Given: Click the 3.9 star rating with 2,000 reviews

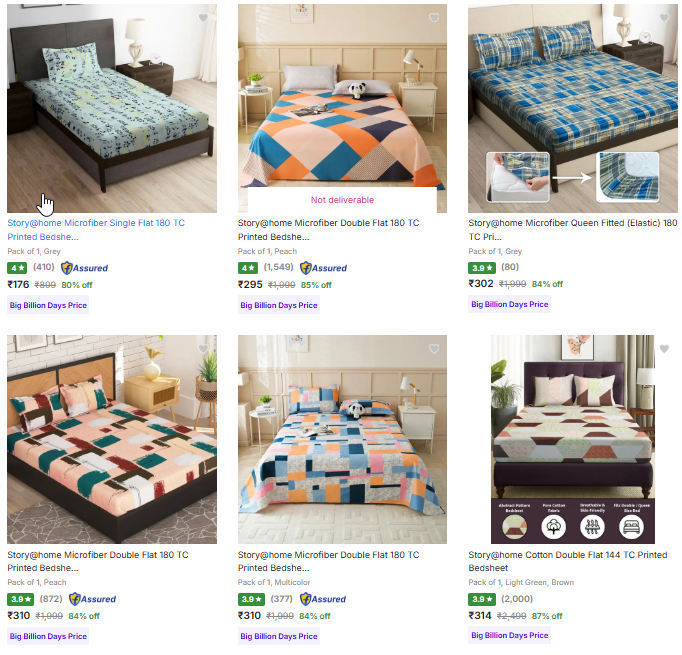Looking at the screenshot, I should 482,599.
